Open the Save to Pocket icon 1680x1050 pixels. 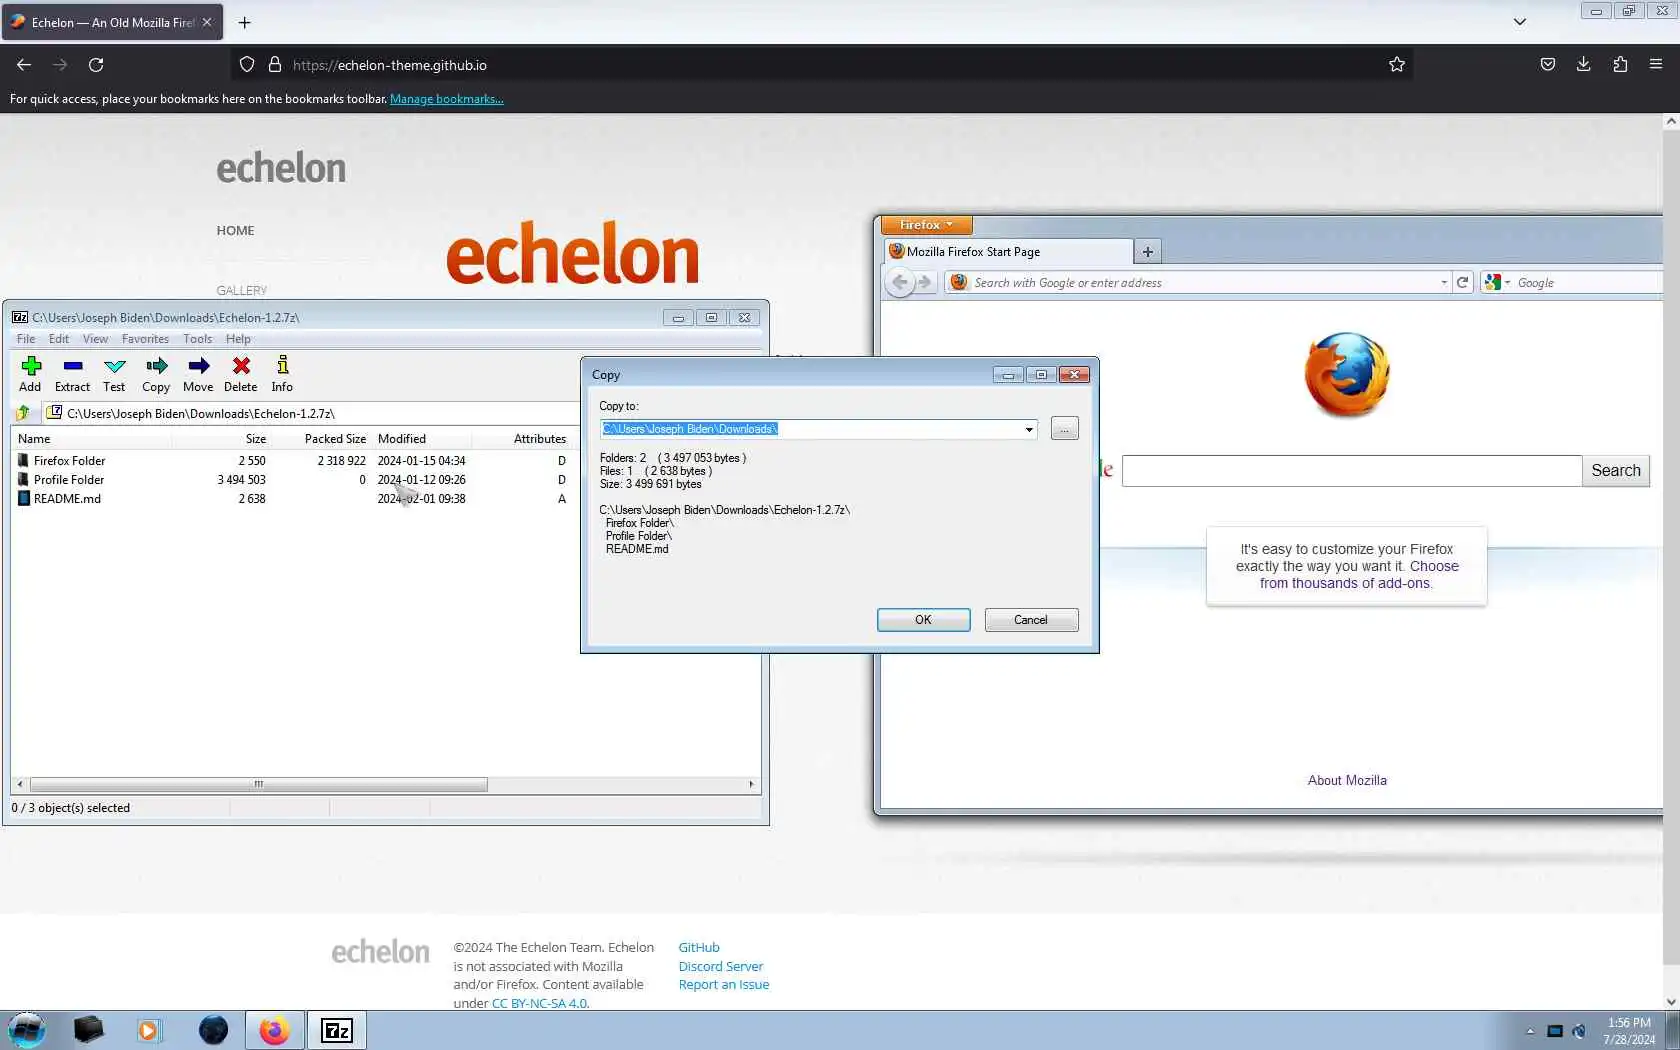(1548, 65)
